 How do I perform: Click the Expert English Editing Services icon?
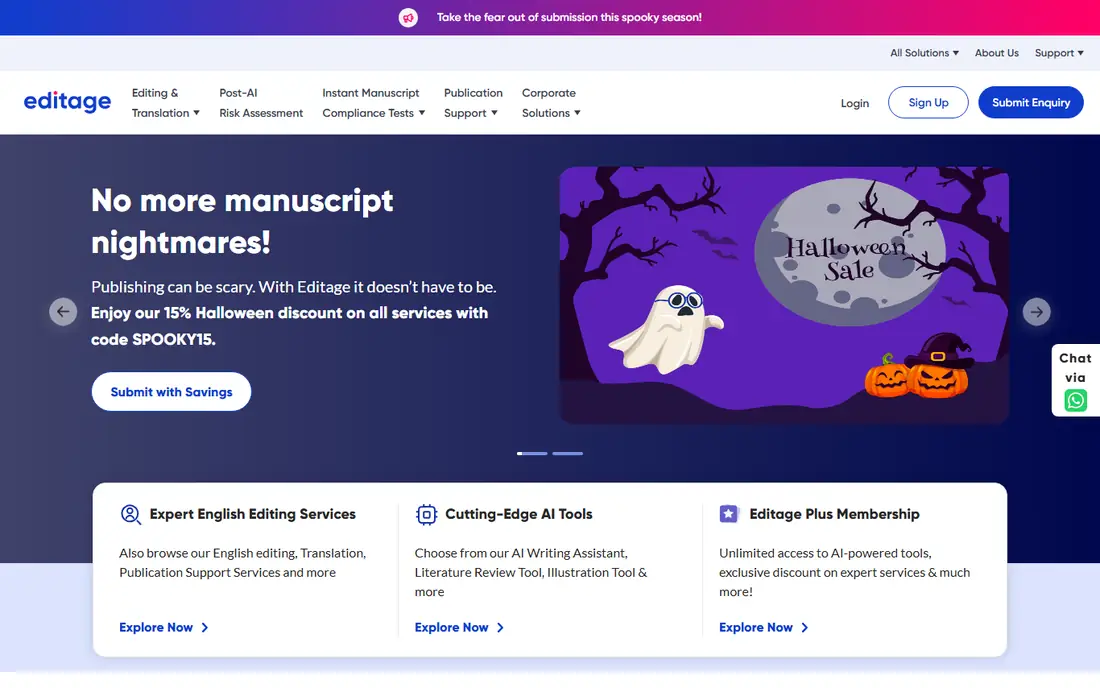pyautogui.click(x=130, y=514)
